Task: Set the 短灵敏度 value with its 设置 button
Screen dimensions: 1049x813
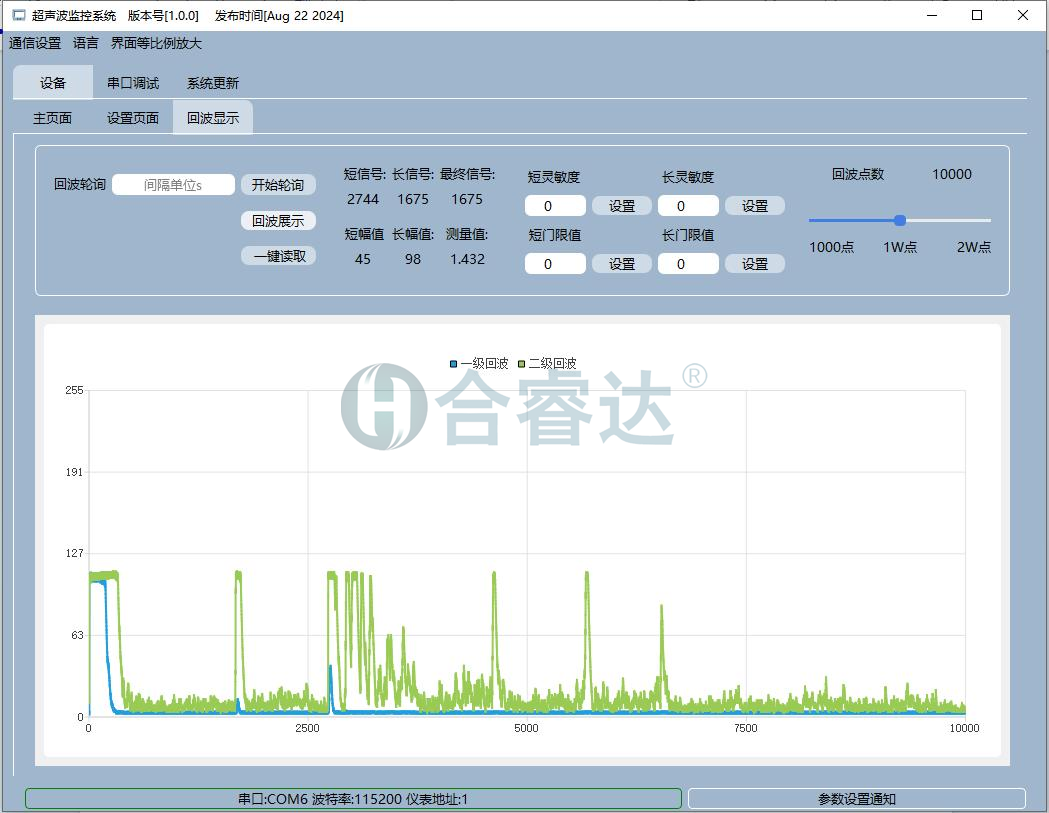Action: (x=621, y=205)
